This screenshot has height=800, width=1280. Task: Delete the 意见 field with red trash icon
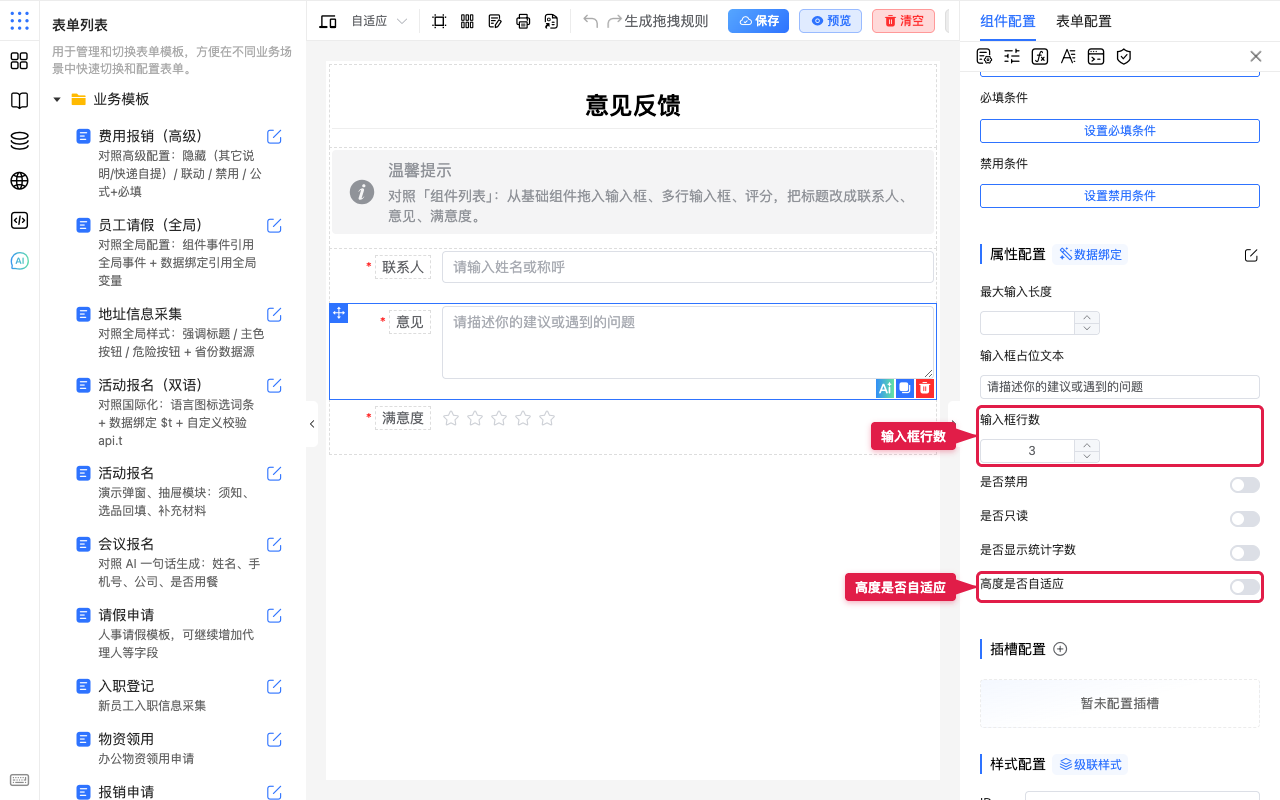(x=925, y=388)
